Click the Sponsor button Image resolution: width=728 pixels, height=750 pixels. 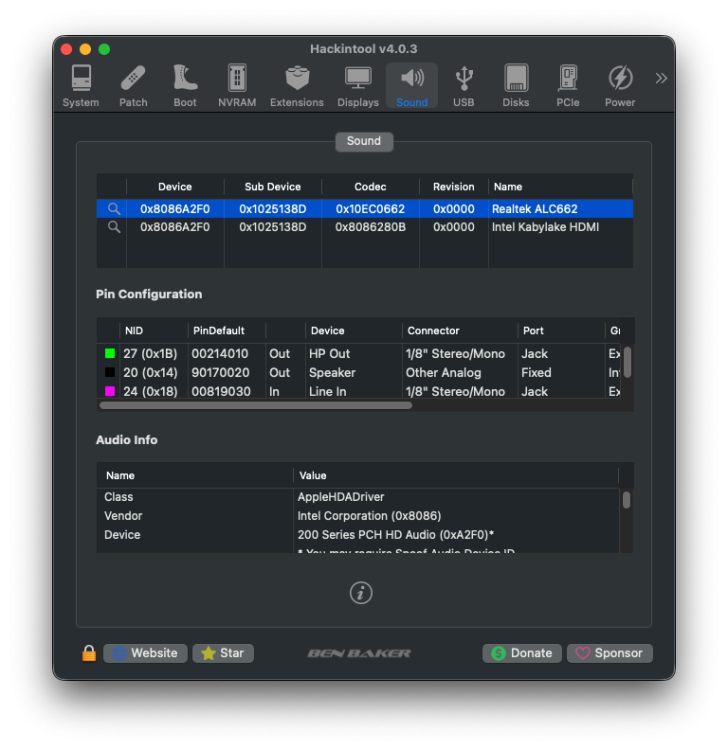pos(610,653)
